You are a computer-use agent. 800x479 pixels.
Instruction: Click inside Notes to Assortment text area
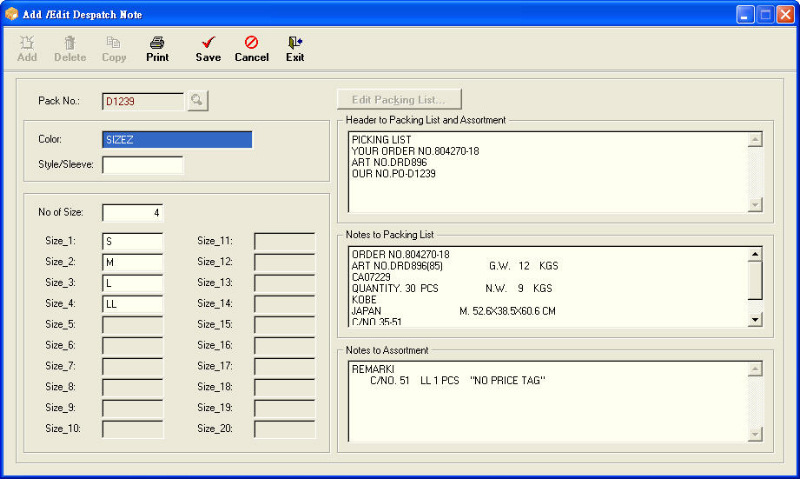pos(548,401)
